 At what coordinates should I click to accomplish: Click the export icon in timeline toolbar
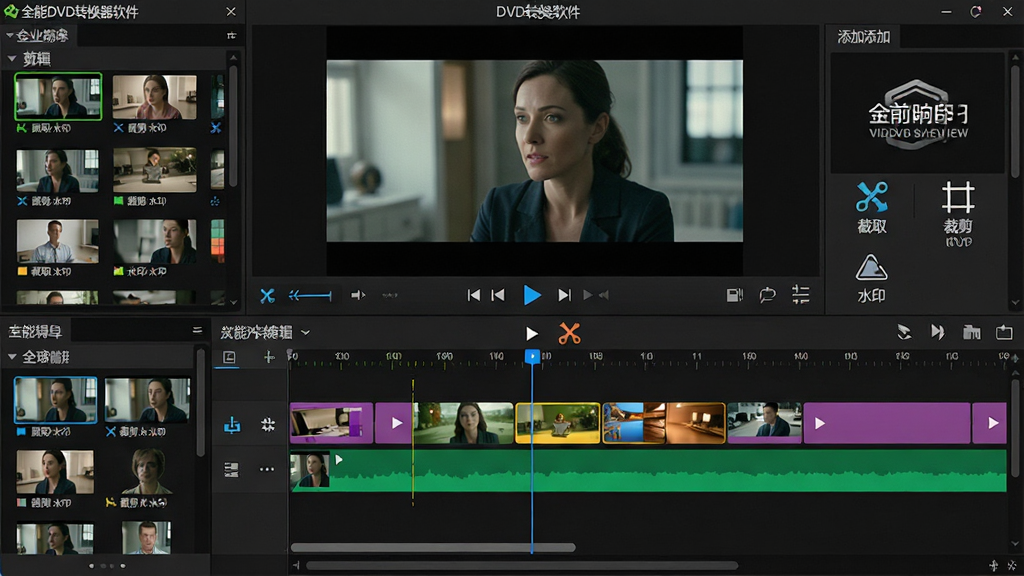(x=1004, y=332)
